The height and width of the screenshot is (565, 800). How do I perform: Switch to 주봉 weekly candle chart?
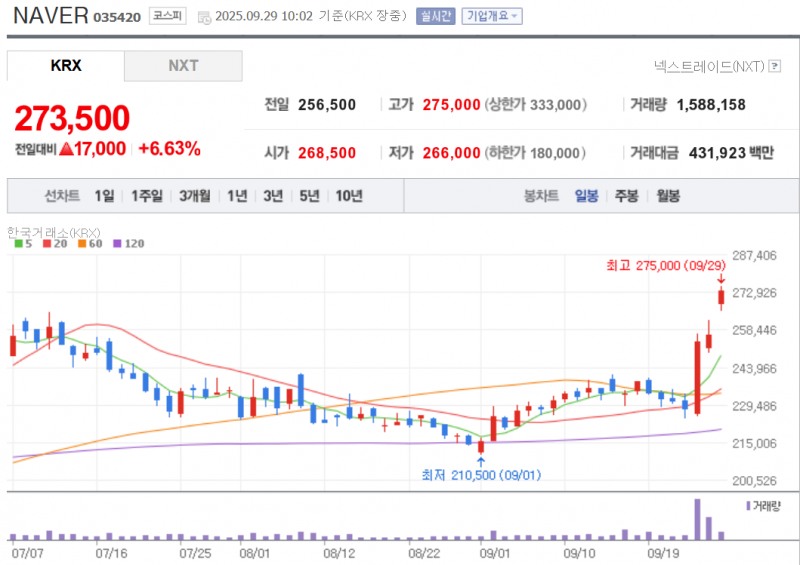[x=627, y=196]
